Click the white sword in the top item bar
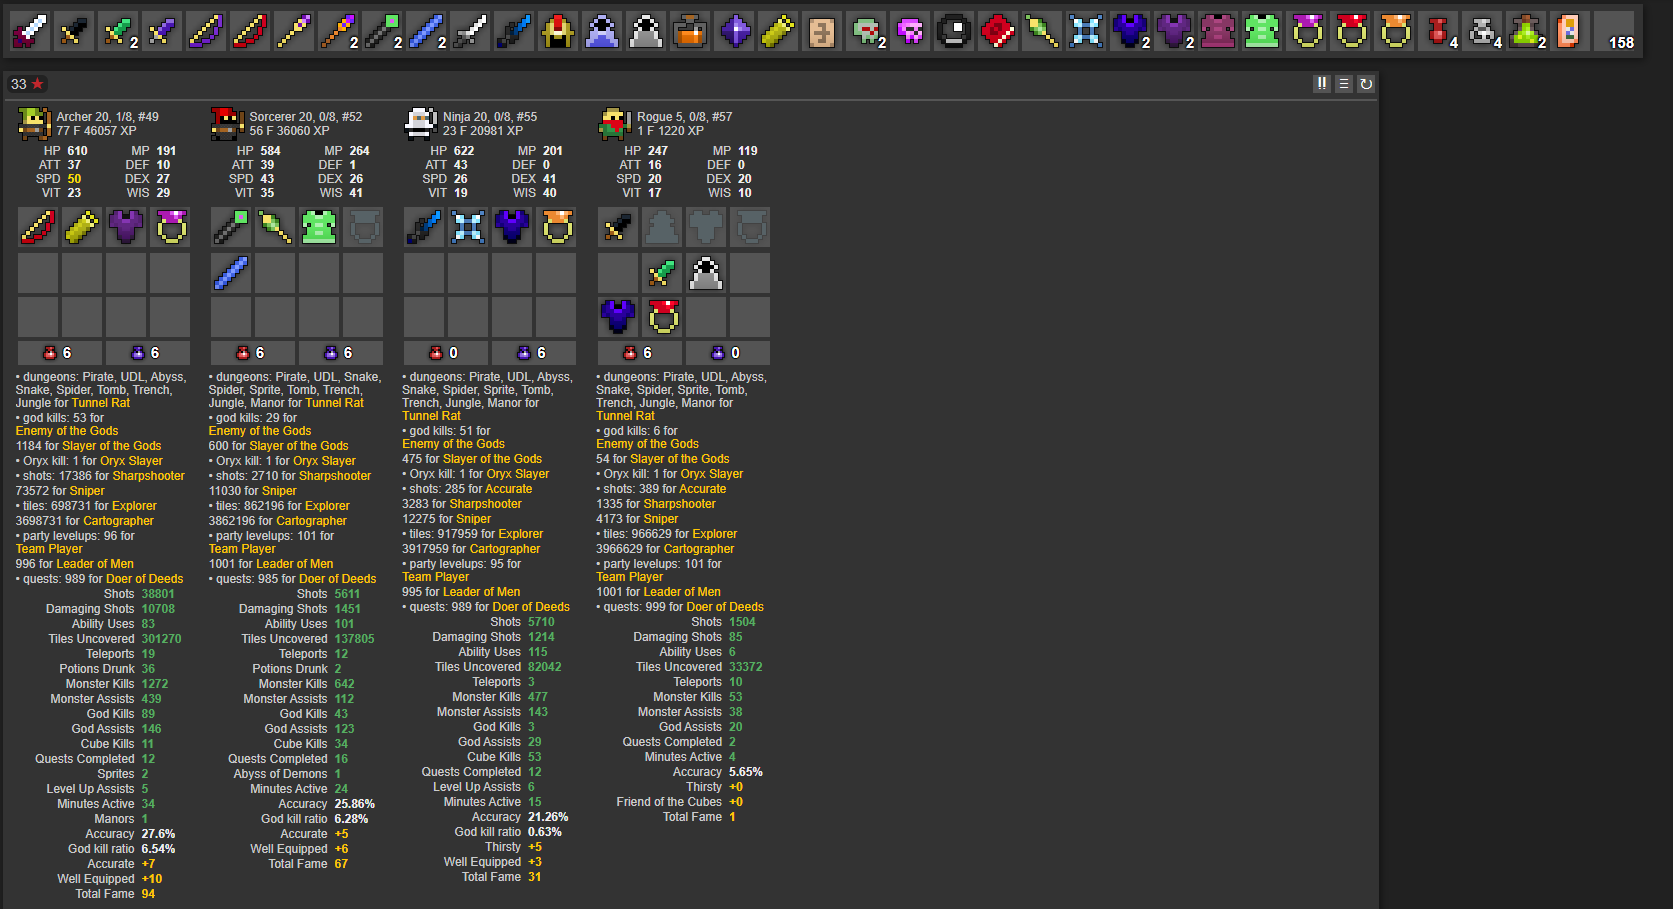This screenshot has height=909, width=1673. 30,32
